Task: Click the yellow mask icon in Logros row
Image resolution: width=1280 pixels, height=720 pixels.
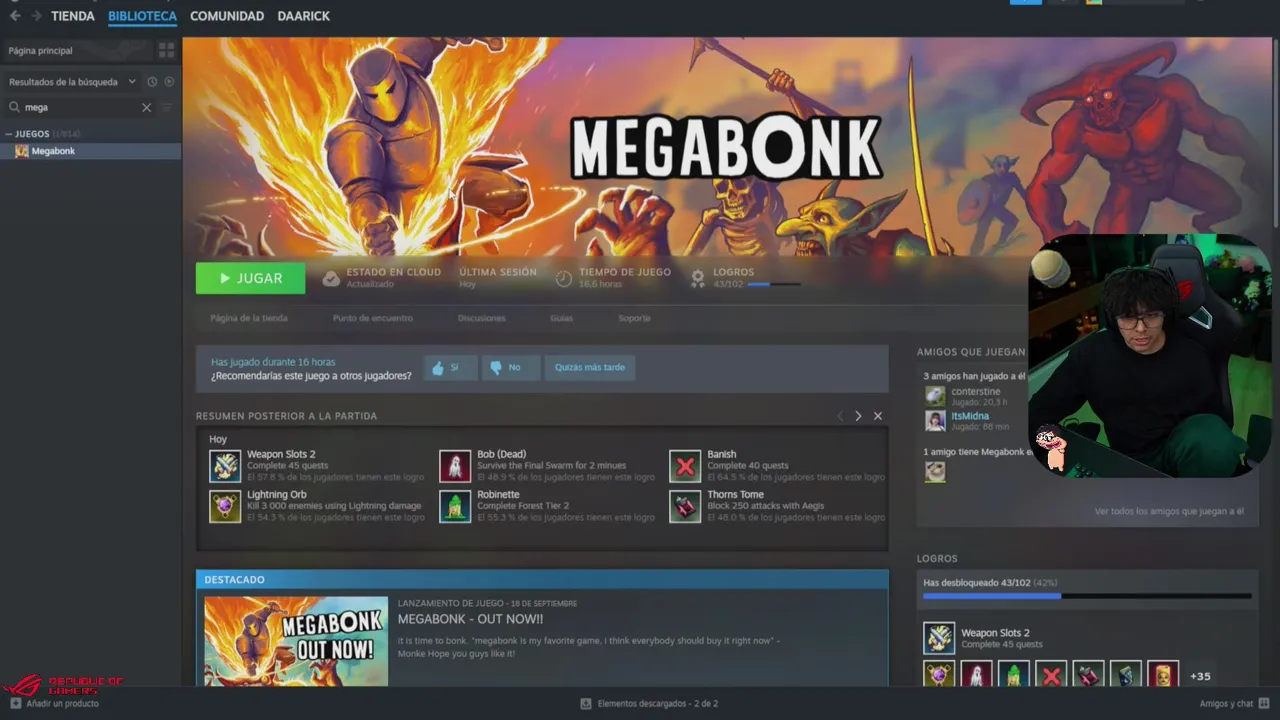Action: pos(1163,676)
